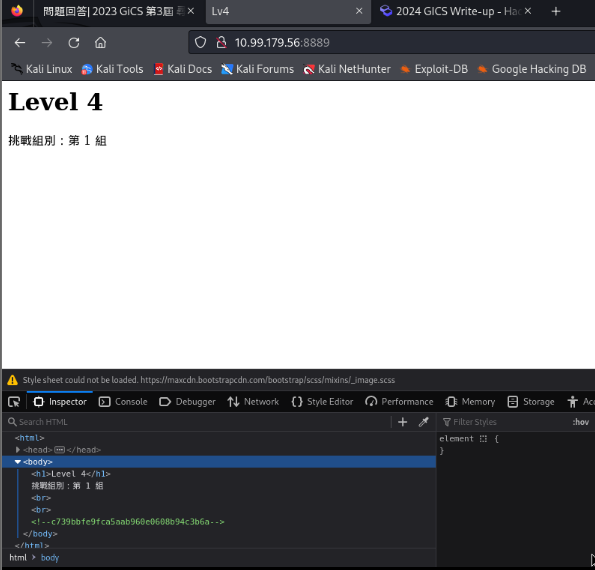
Task: Click the eyedropper color picker icon
Action: [423, 422]
